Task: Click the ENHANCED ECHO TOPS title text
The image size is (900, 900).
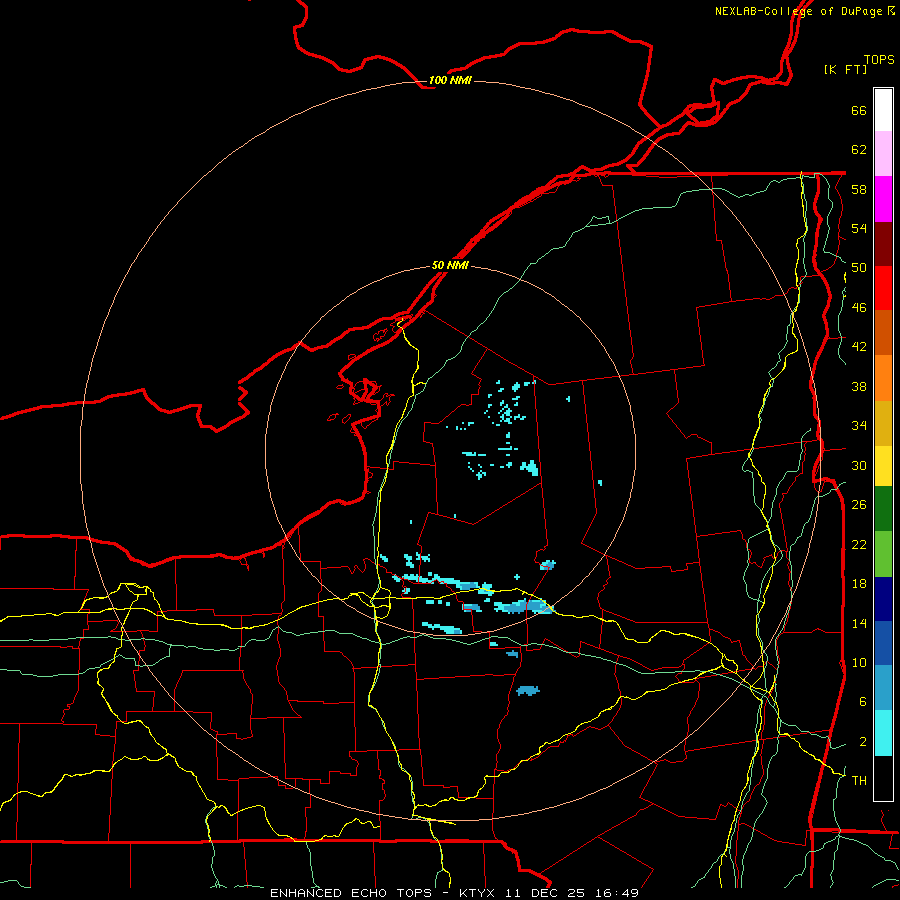Action: pyautogui.click(x=351, y=893)
